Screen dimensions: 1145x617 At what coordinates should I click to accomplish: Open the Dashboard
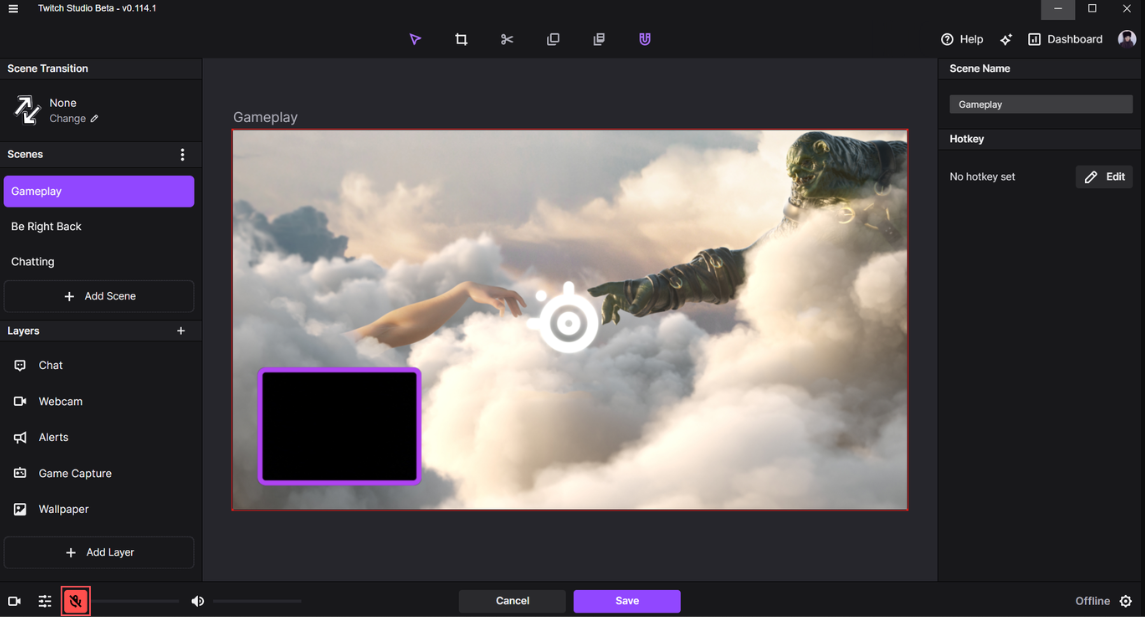pyautogui.click(x=1065, y=39)
